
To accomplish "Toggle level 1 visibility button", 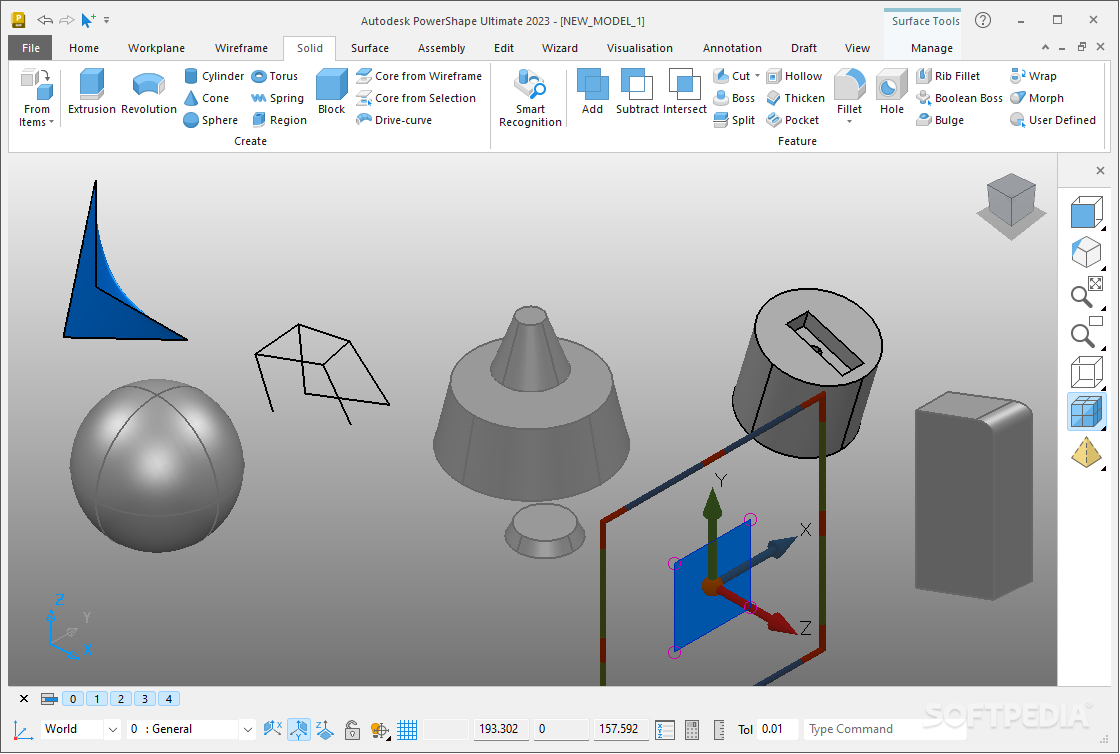I will [x=97, y=699].
